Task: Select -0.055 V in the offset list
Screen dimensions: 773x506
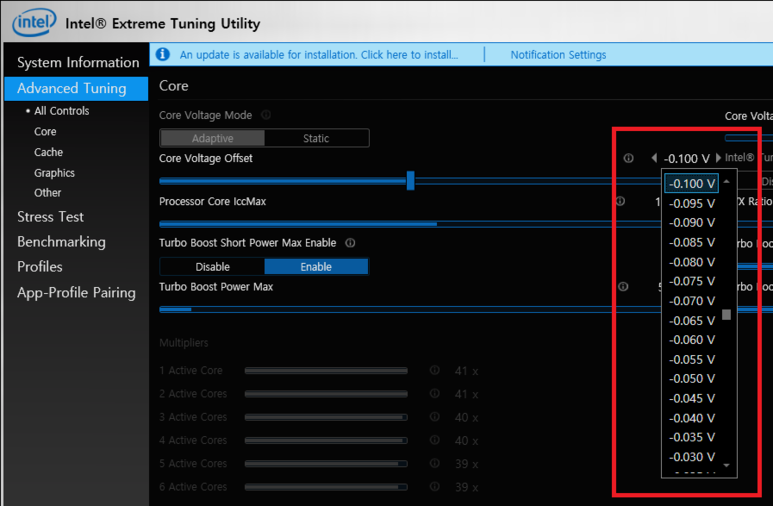Action: click(692, 360)
